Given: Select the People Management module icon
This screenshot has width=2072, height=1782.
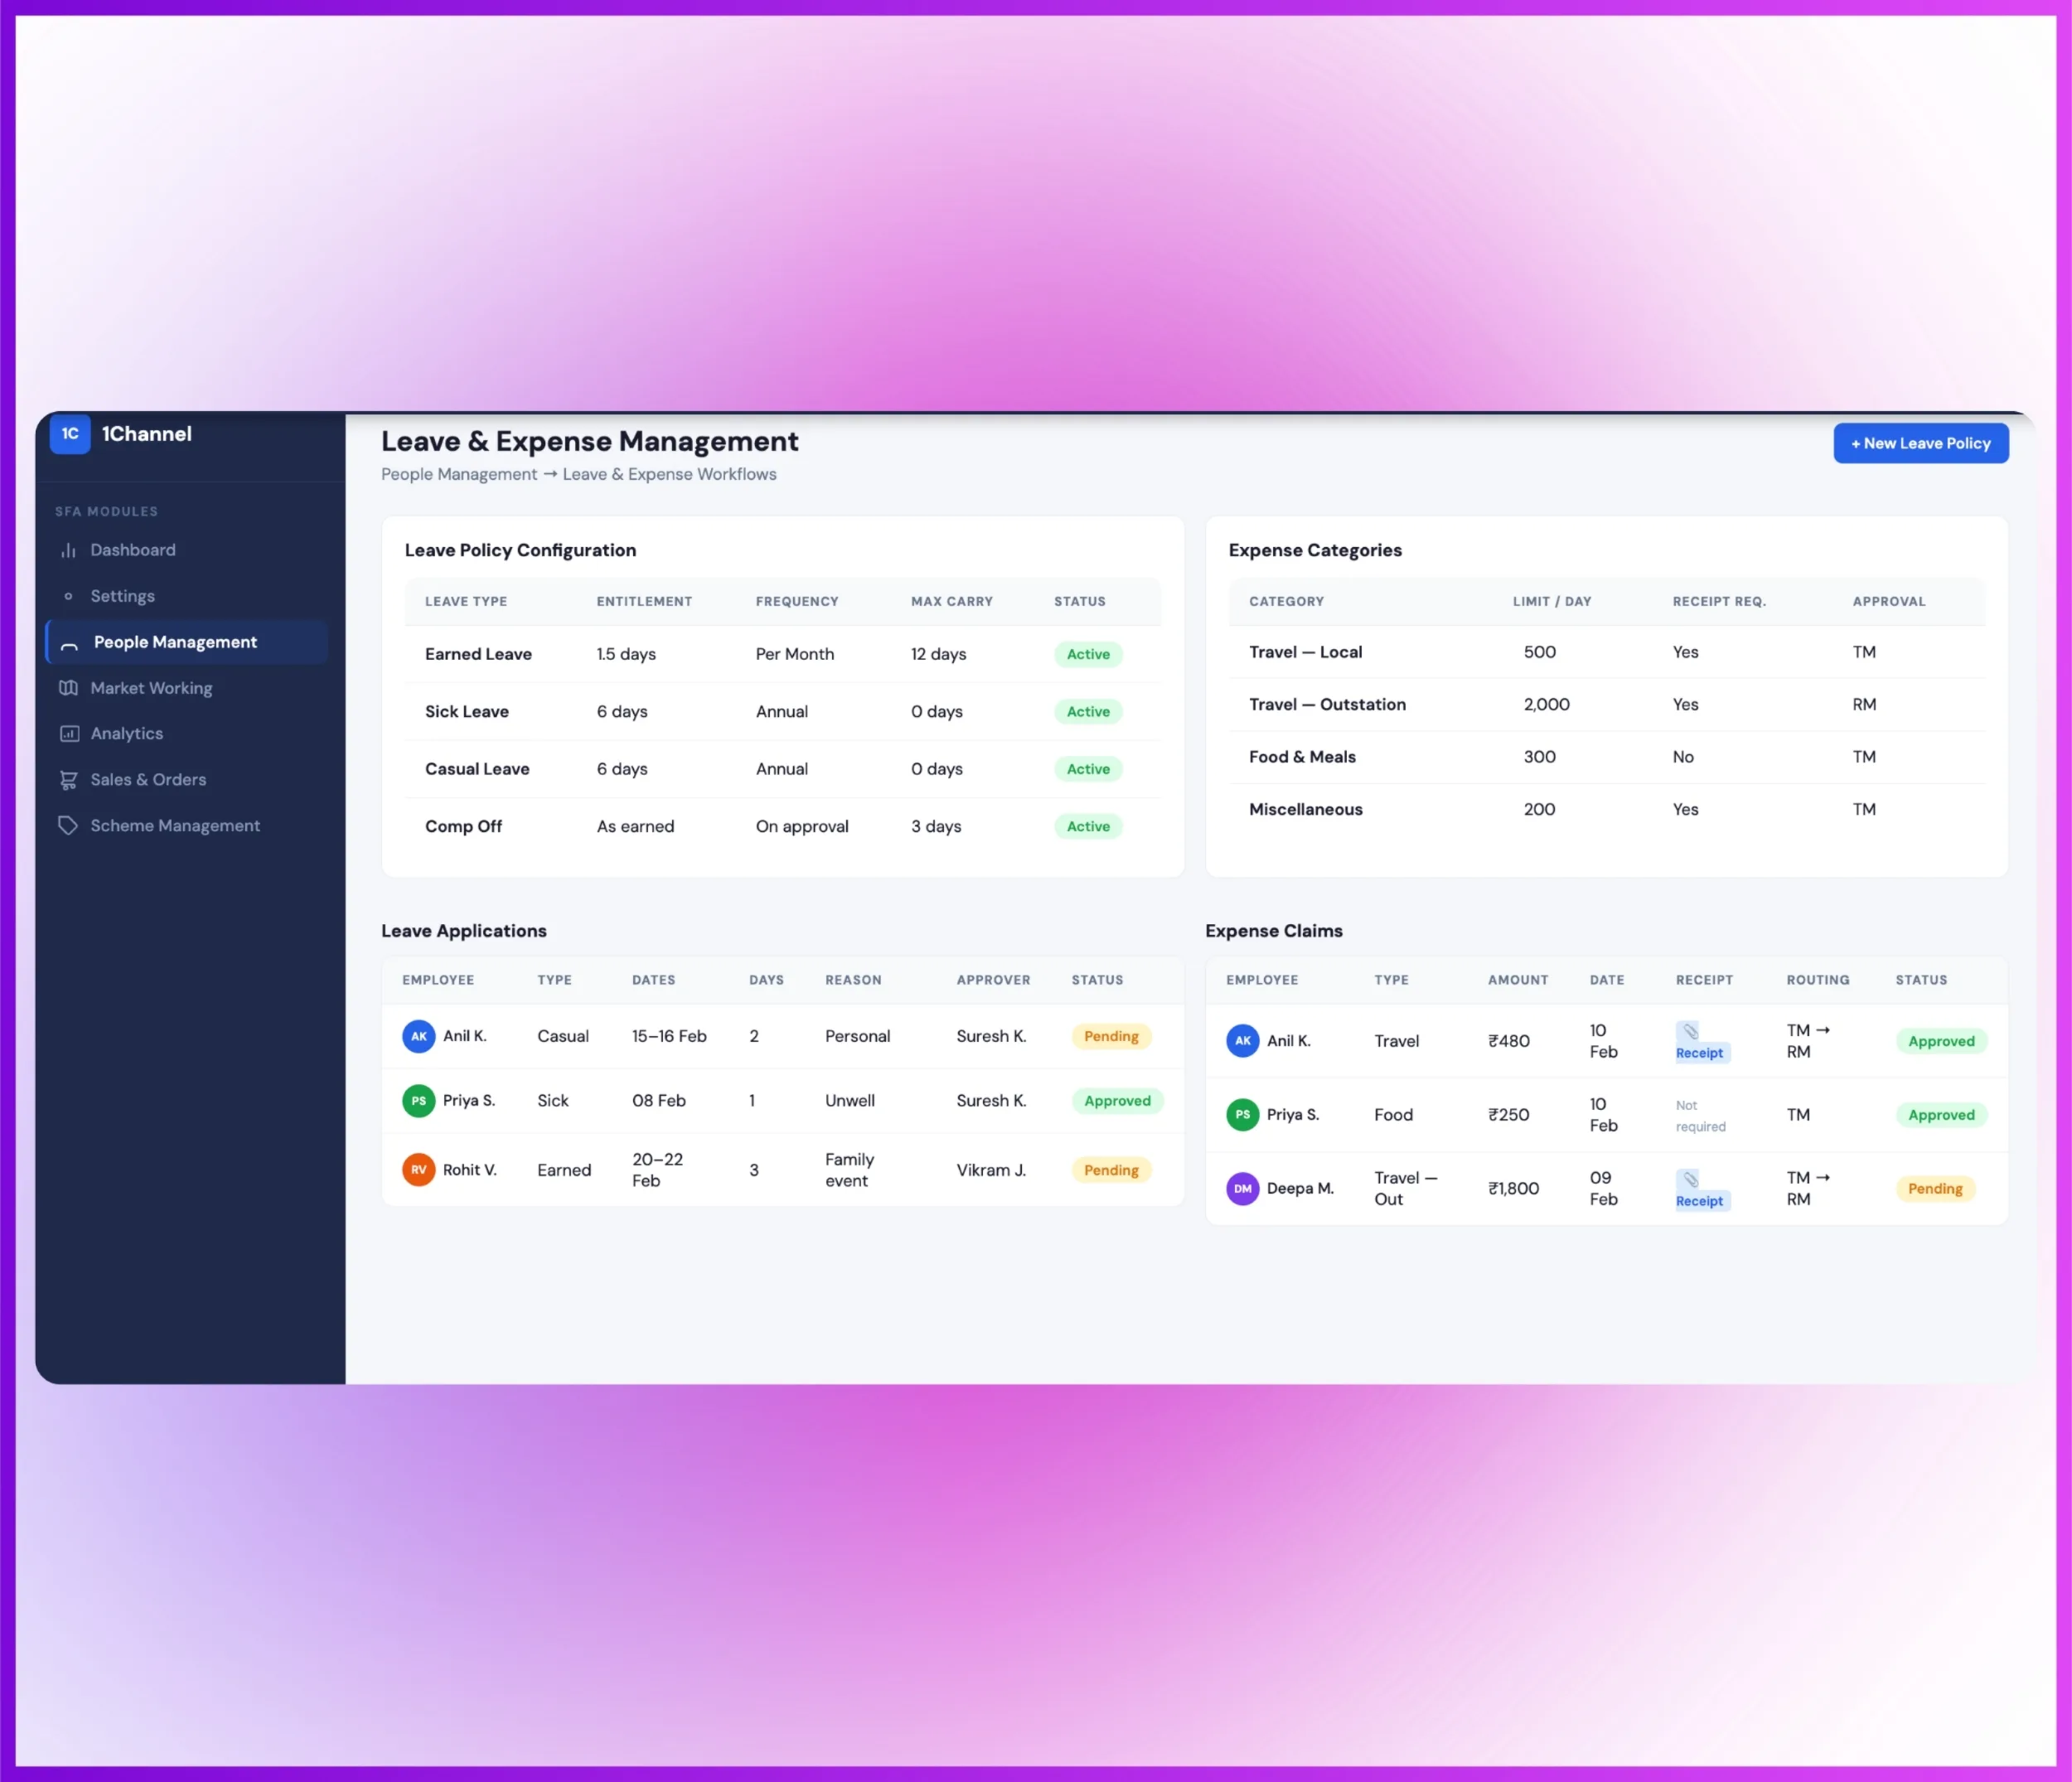Looking at the screenshot, I should tap(68, 645).
